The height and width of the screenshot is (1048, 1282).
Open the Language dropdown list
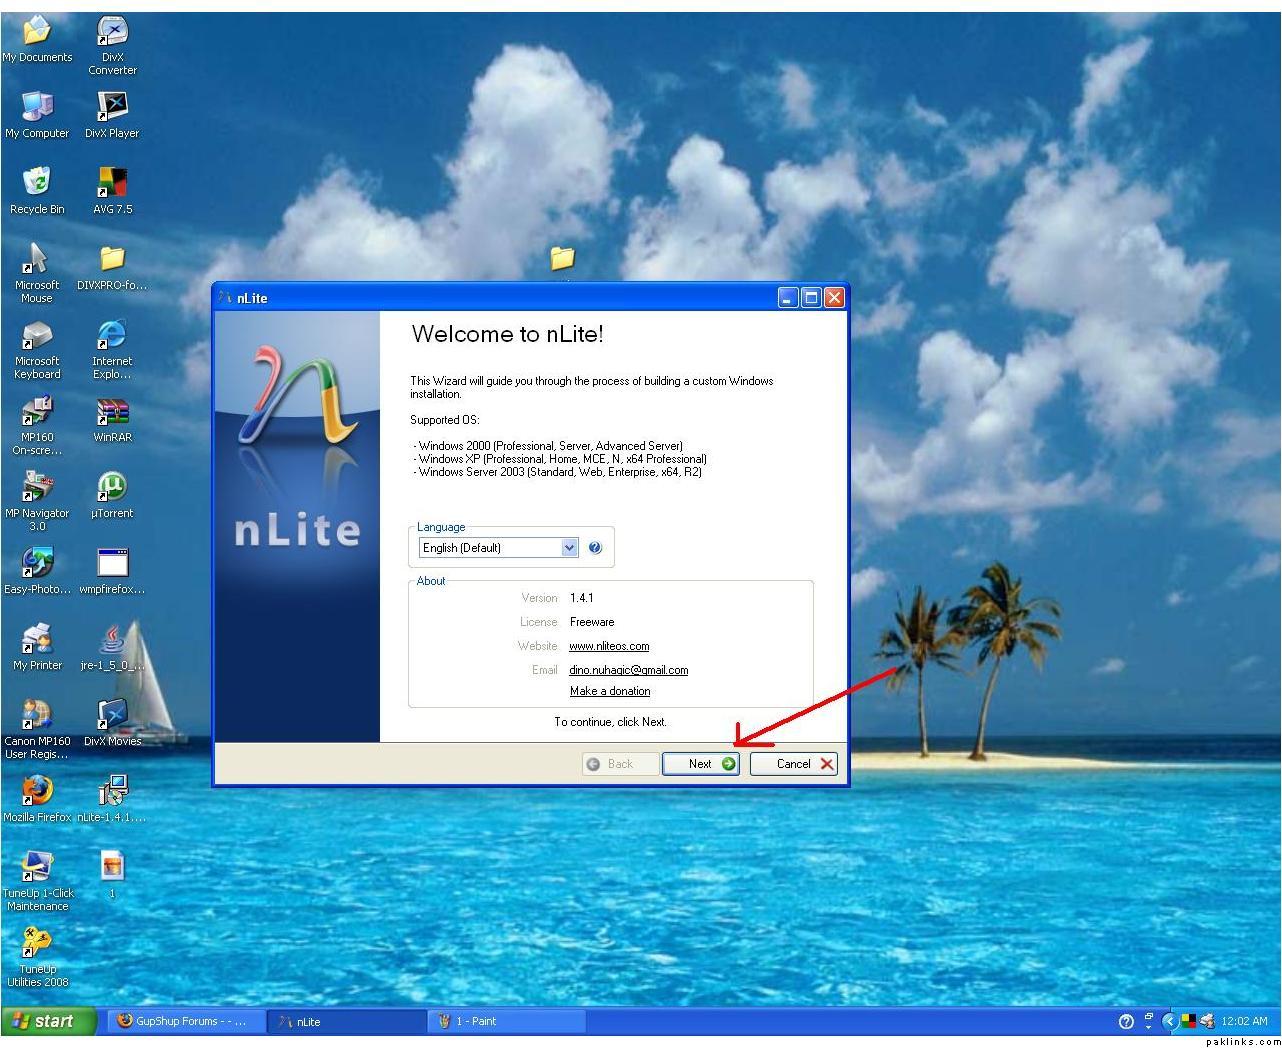[x=569, y=547]
